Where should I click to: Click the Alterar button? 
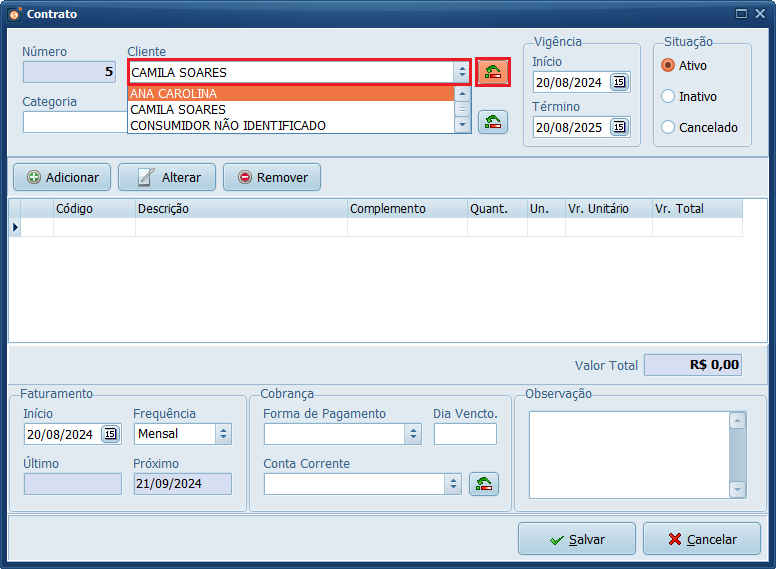click(167, 177)
